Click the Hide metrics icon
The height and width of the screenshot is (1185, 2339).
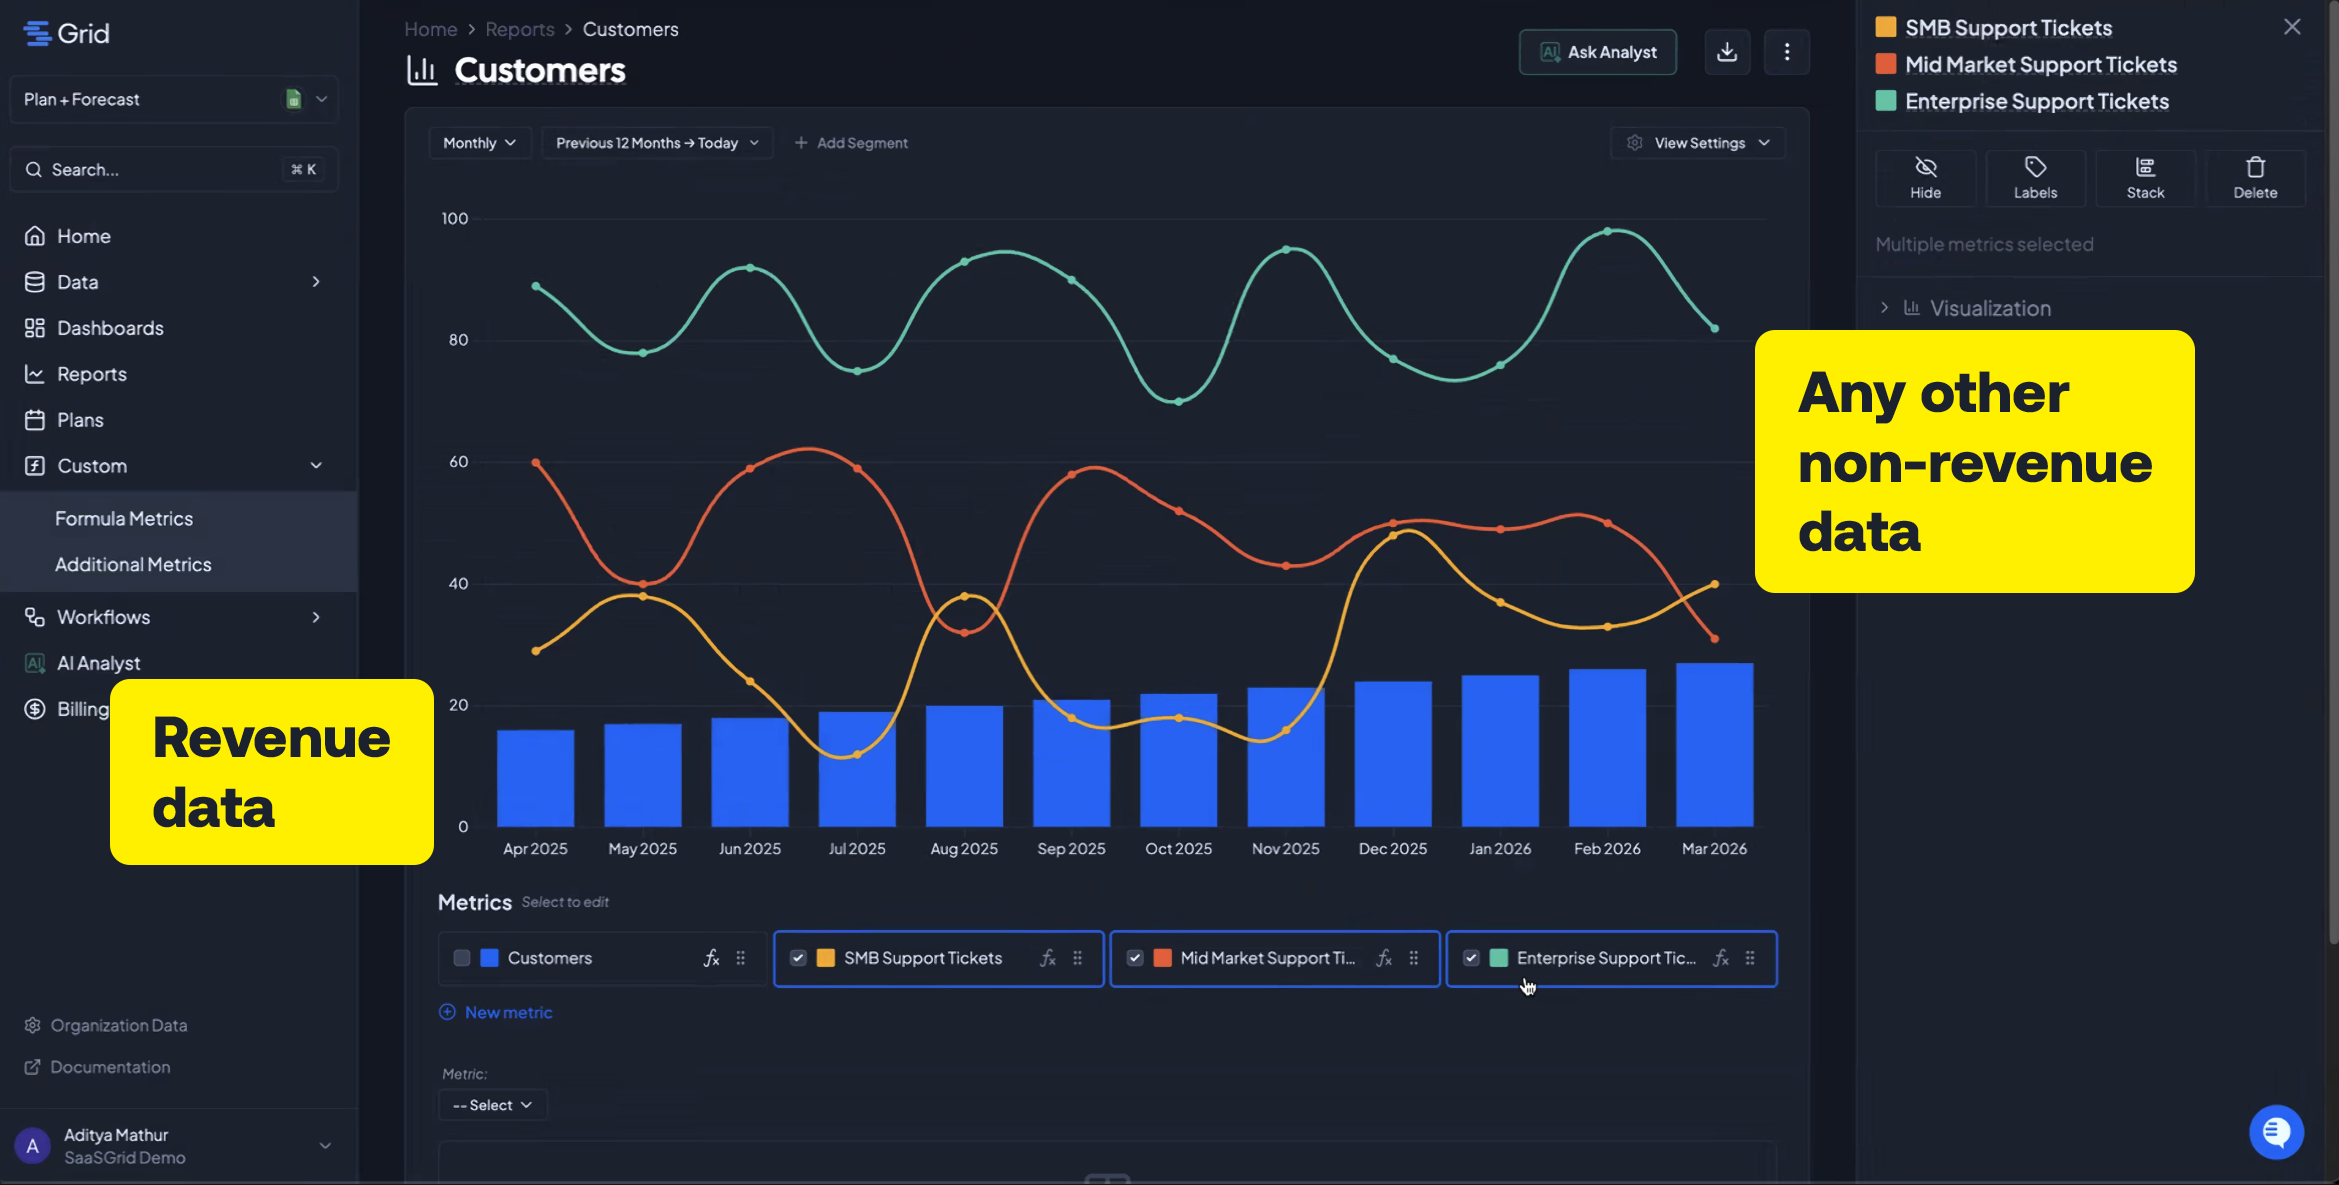click(1925, 178)
